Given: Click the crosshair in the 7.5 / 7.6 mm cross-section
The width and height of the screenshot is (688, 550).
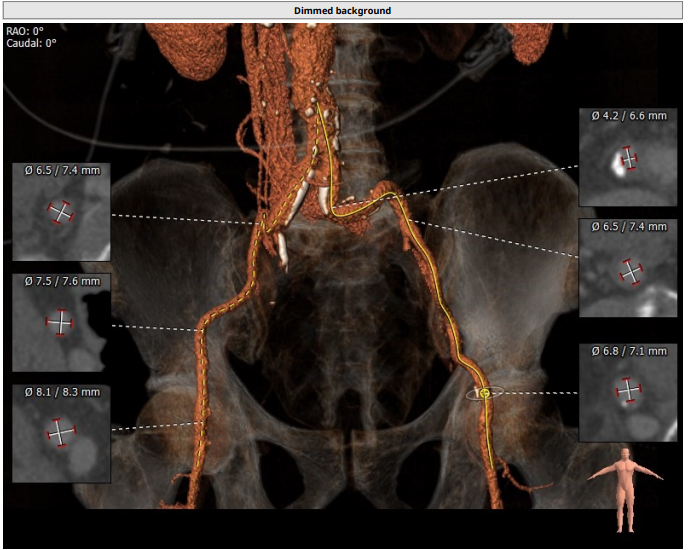Looking at the screenshot, I should point(61,323).
